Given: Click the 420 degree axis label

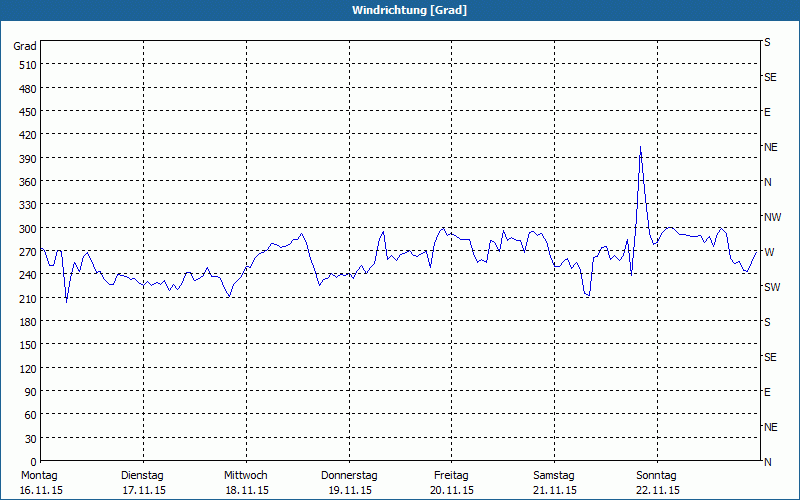Looking at the screenshot, I should (x=28, y=135).
